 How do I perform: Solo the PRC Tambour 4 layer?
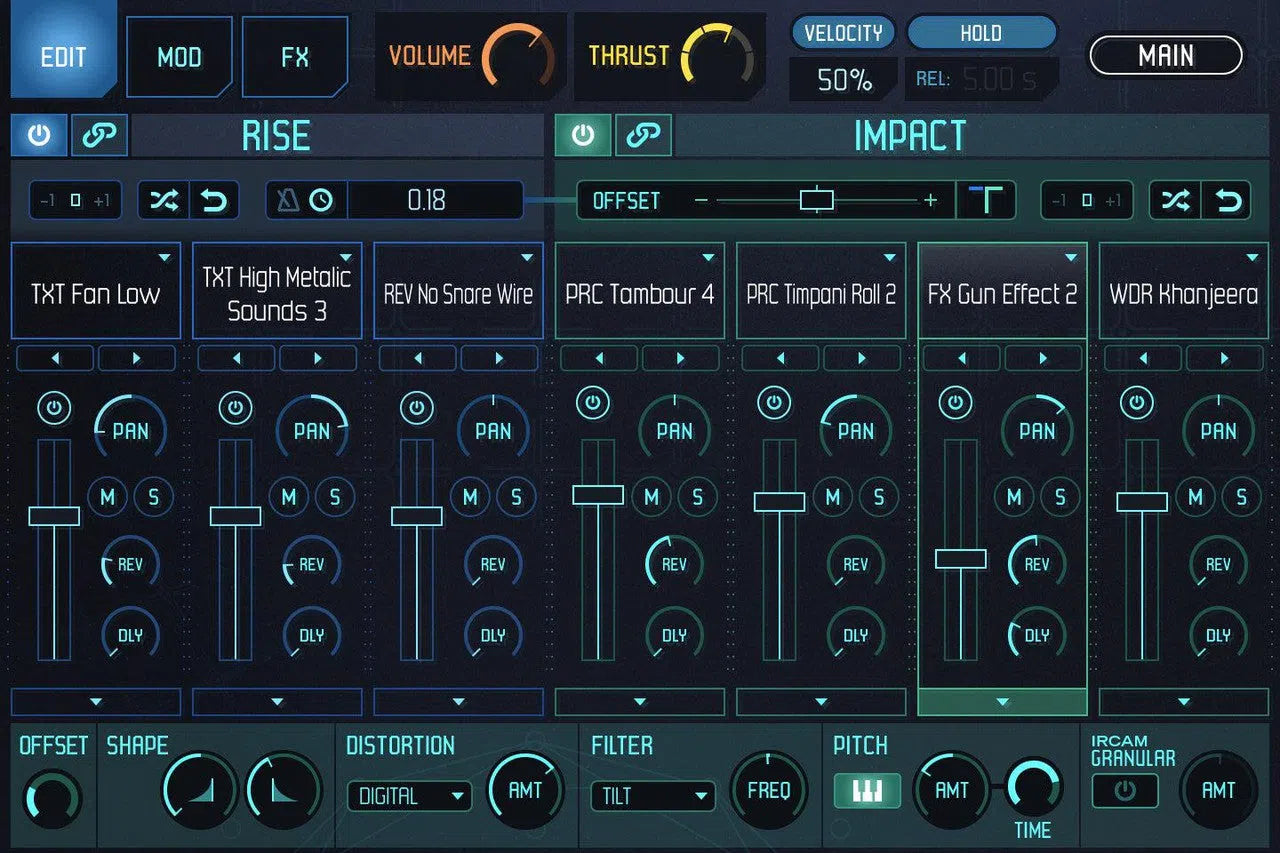pos(697,496)
